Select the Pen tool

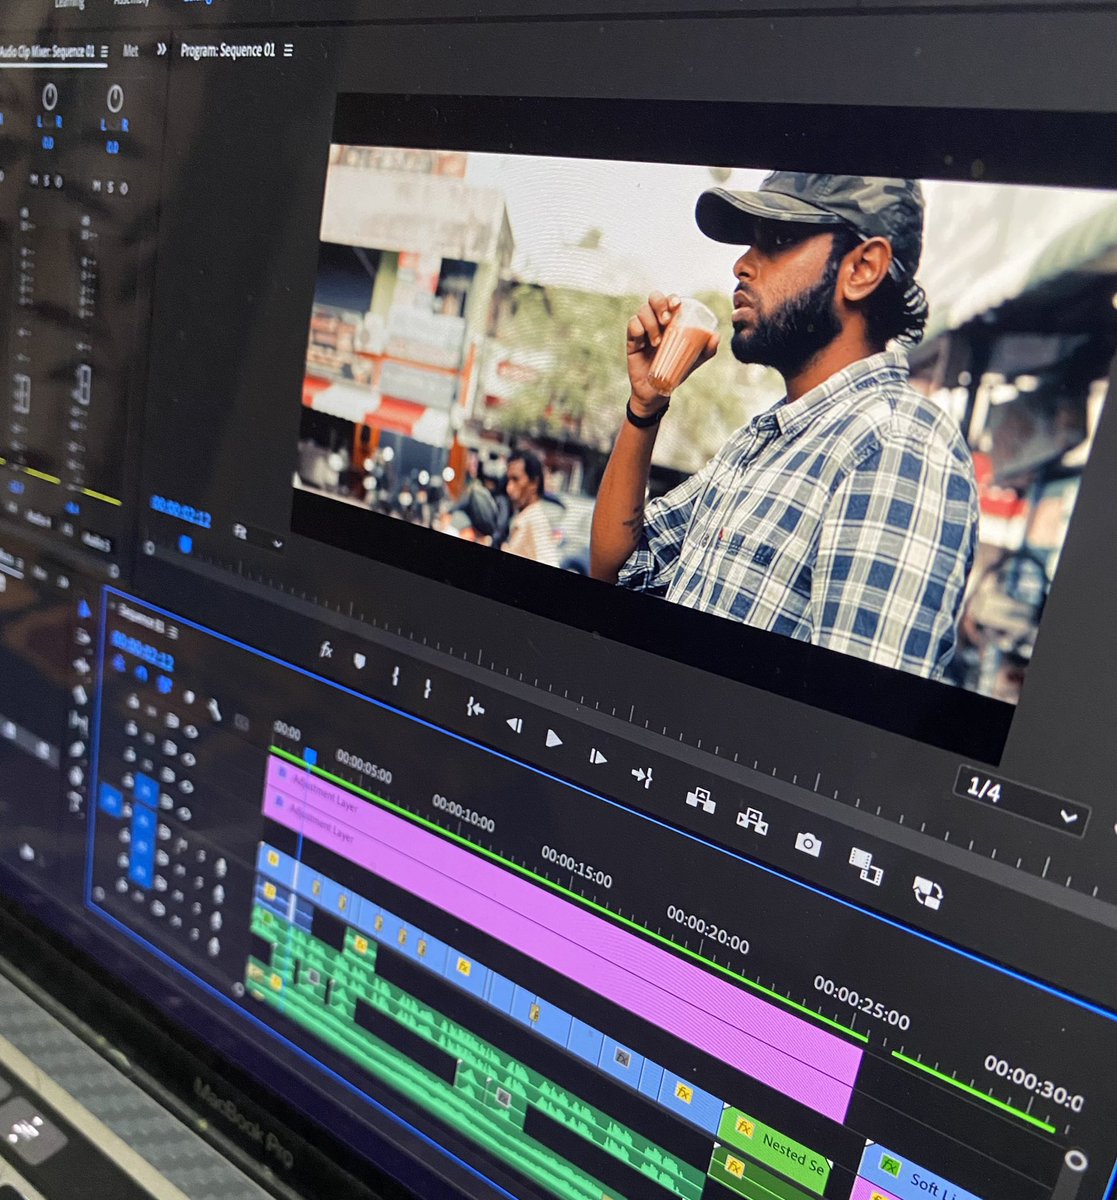point(76,748)
